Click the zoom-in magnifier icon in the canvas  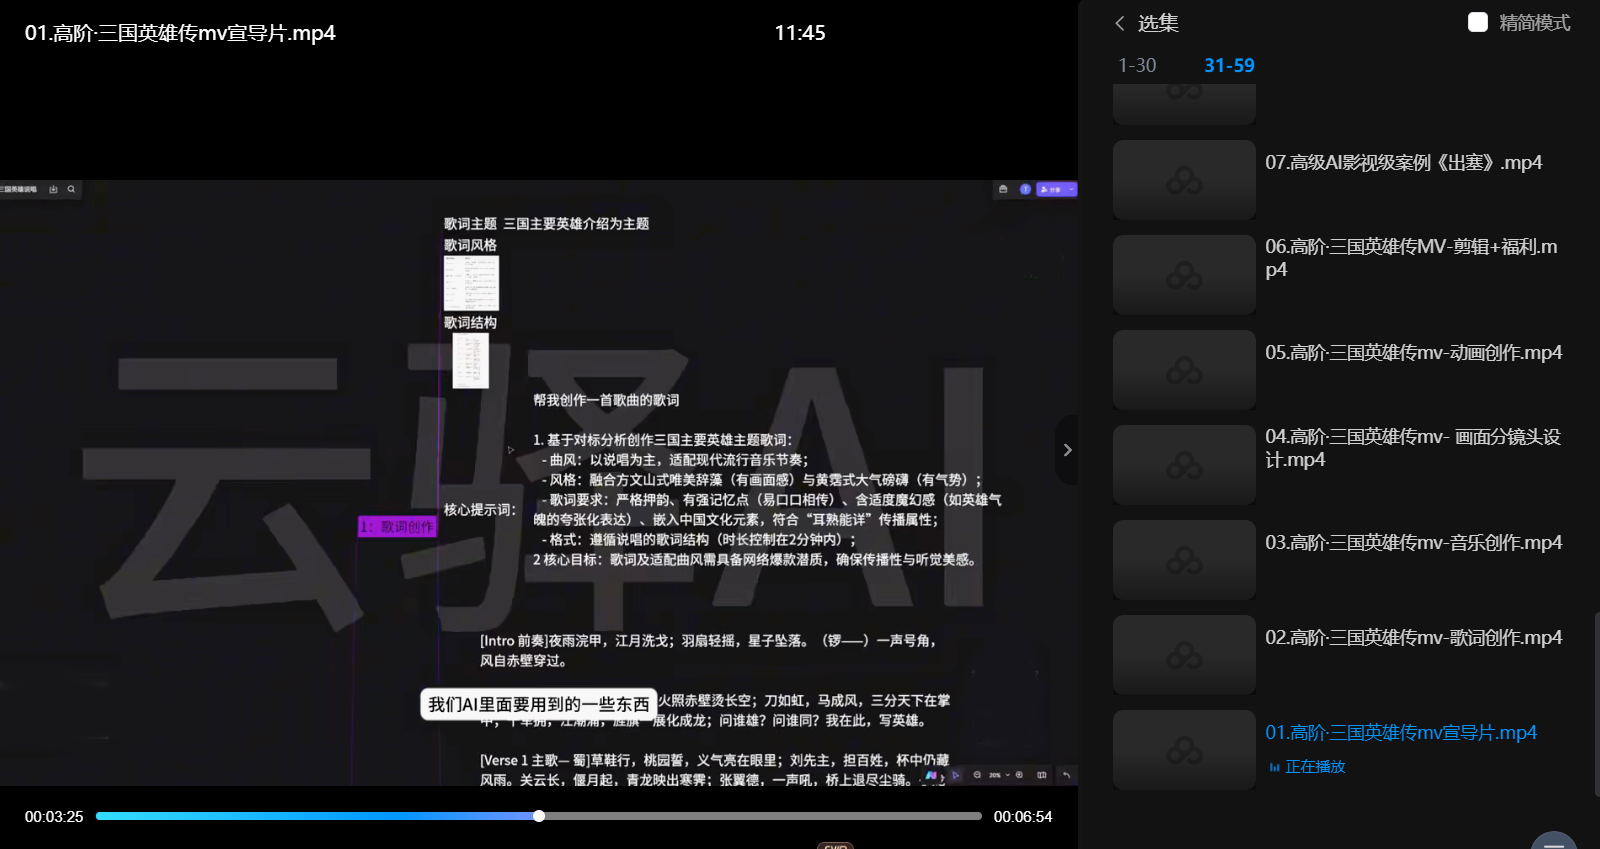point(1019,775)
